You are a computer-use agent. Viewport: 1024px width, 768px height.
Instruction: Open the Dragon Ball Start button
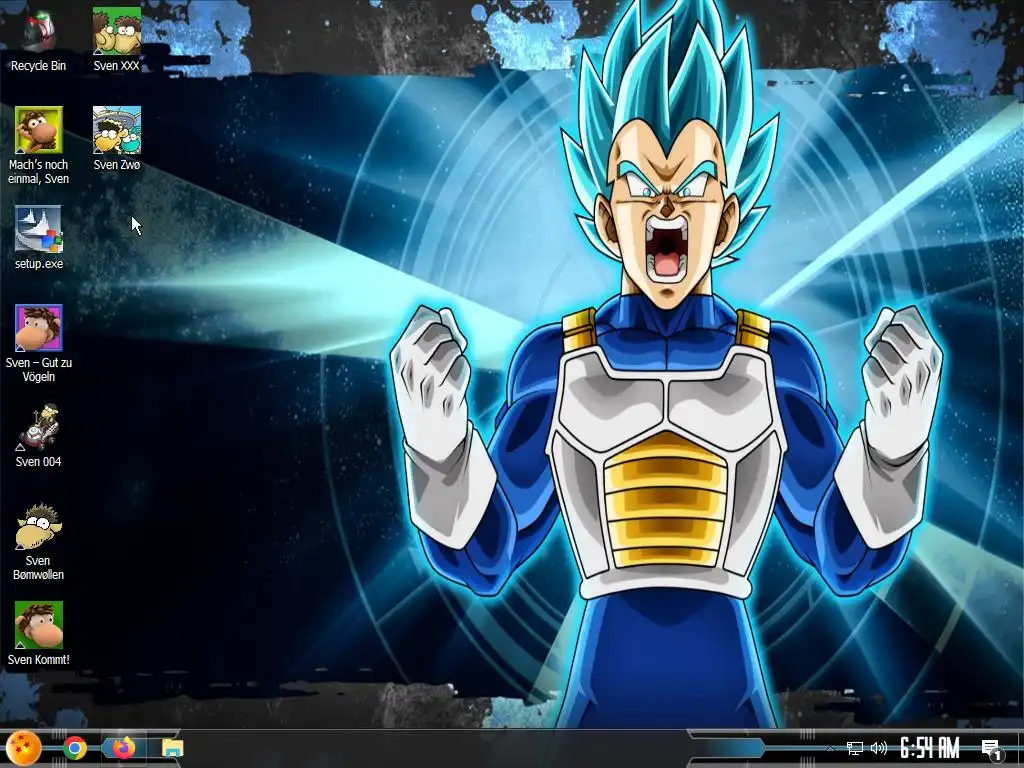pyautogui.click(x=24, y=748)
